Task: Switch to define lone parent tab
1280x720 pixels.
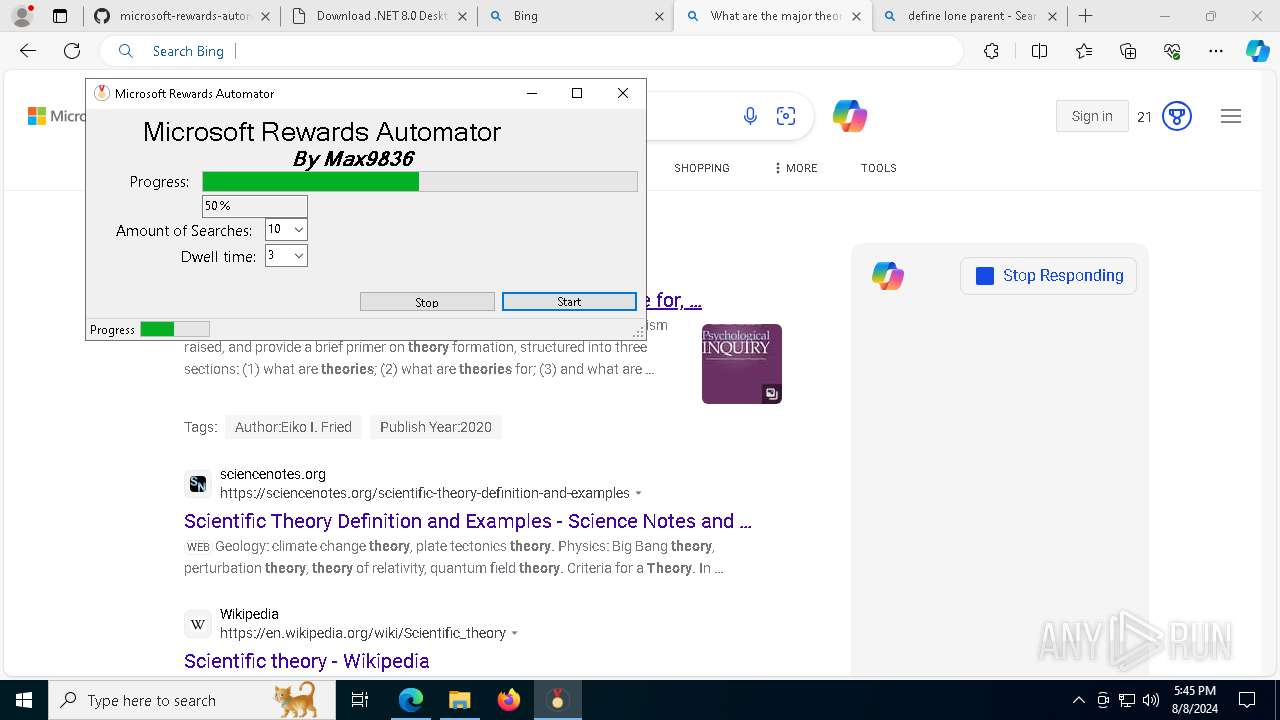Action: (968, 16)
